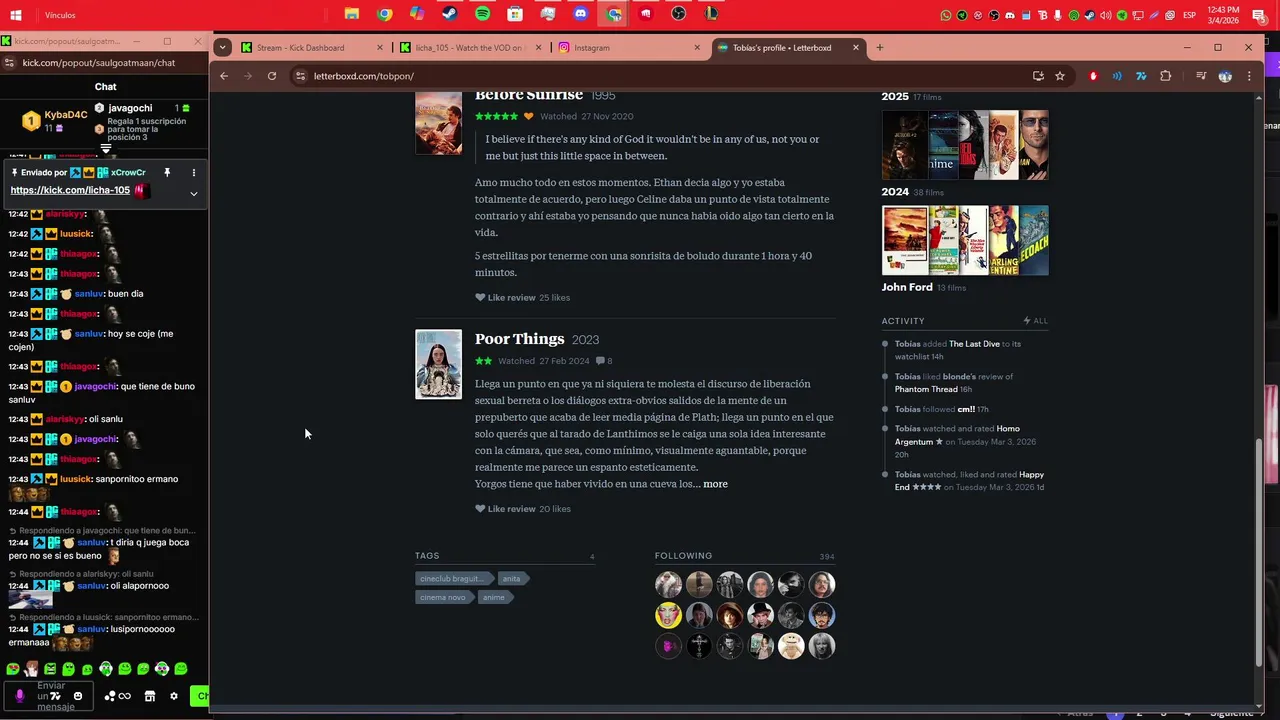Unpin the pinned chat message

point(167,172)
